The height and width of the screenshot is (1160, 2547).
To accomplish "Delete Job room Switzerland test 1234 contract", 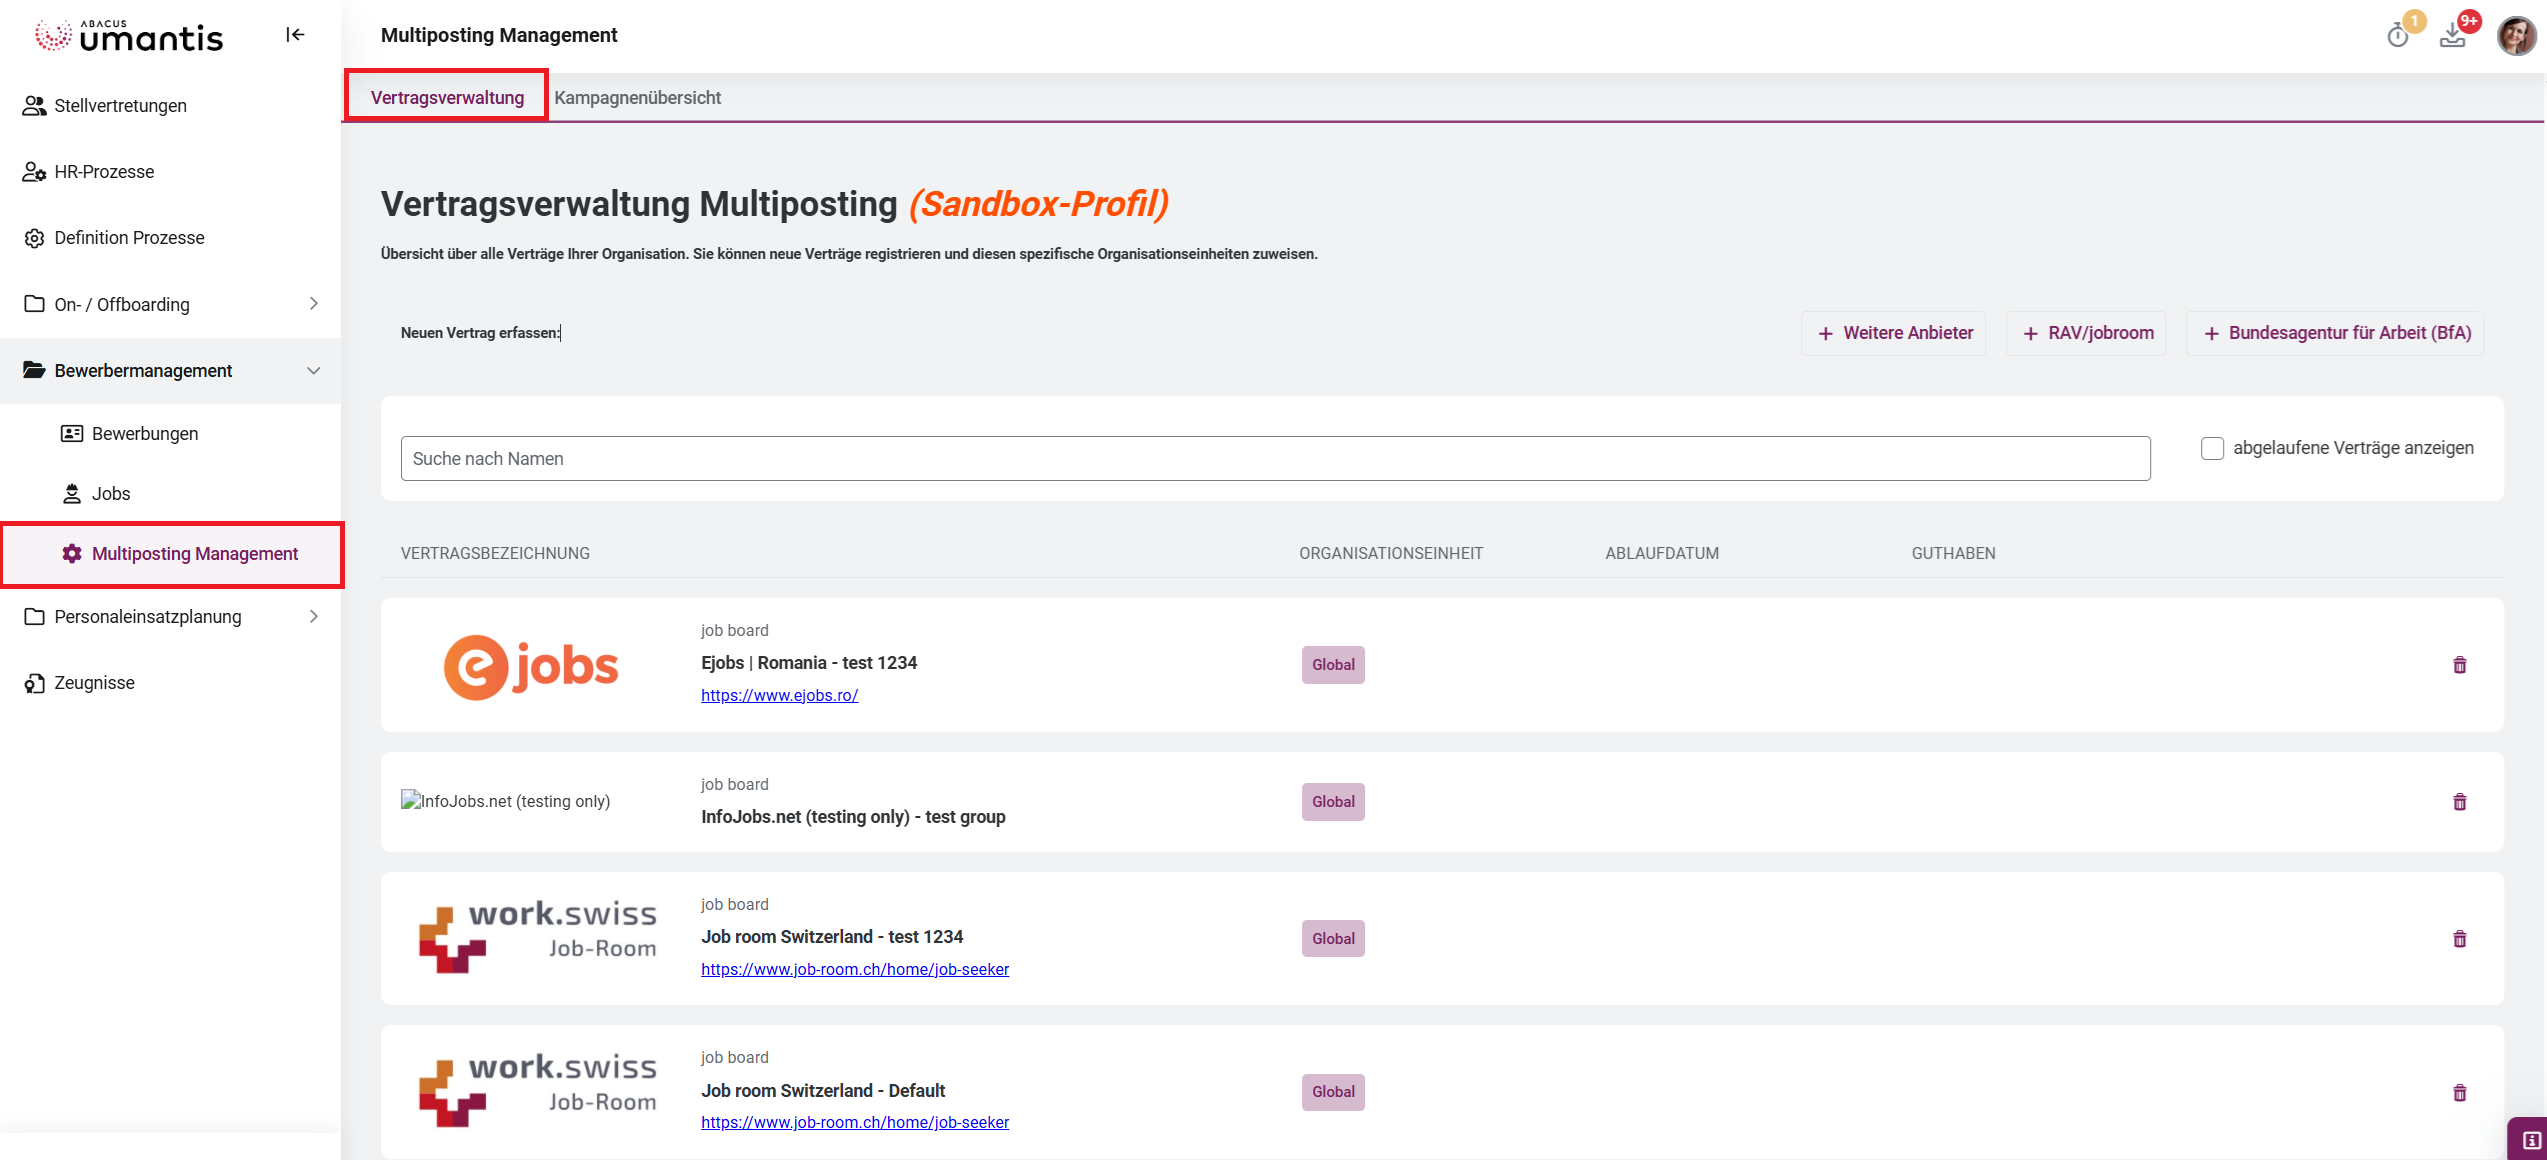I will [x=2459, y=939].
